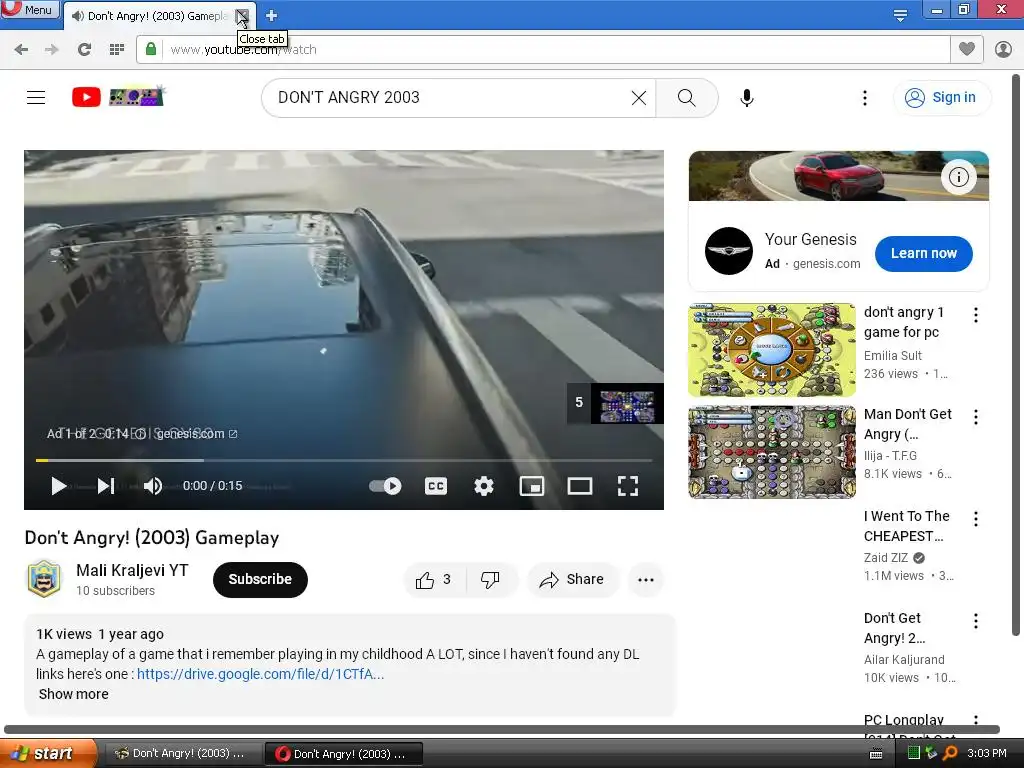The image size is (1024, 768).
Task: Enable miniplayer mode
Action: point(532,486)
